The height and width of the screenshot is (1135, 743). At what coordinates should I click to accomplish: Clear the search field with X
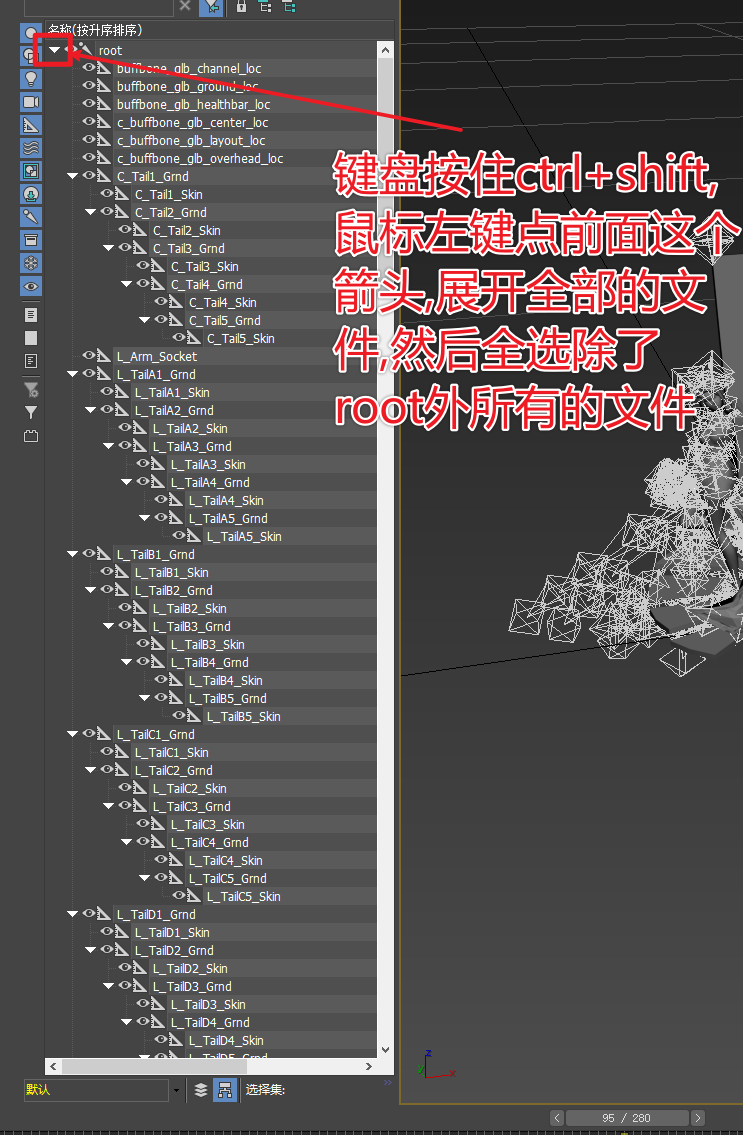pos(185,6)
